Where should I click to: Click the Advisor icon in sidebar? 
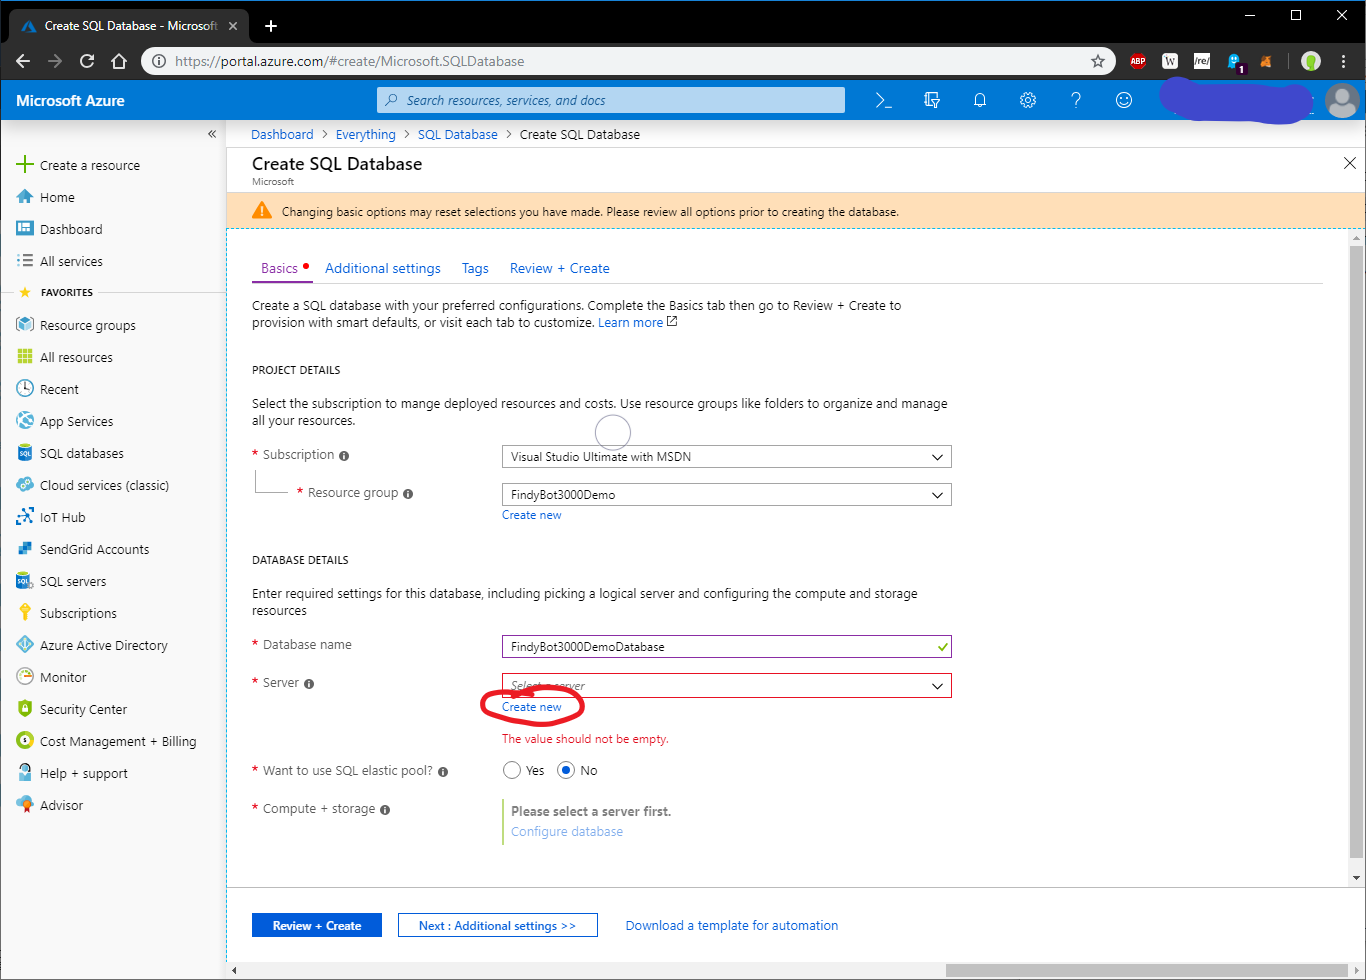25,804
